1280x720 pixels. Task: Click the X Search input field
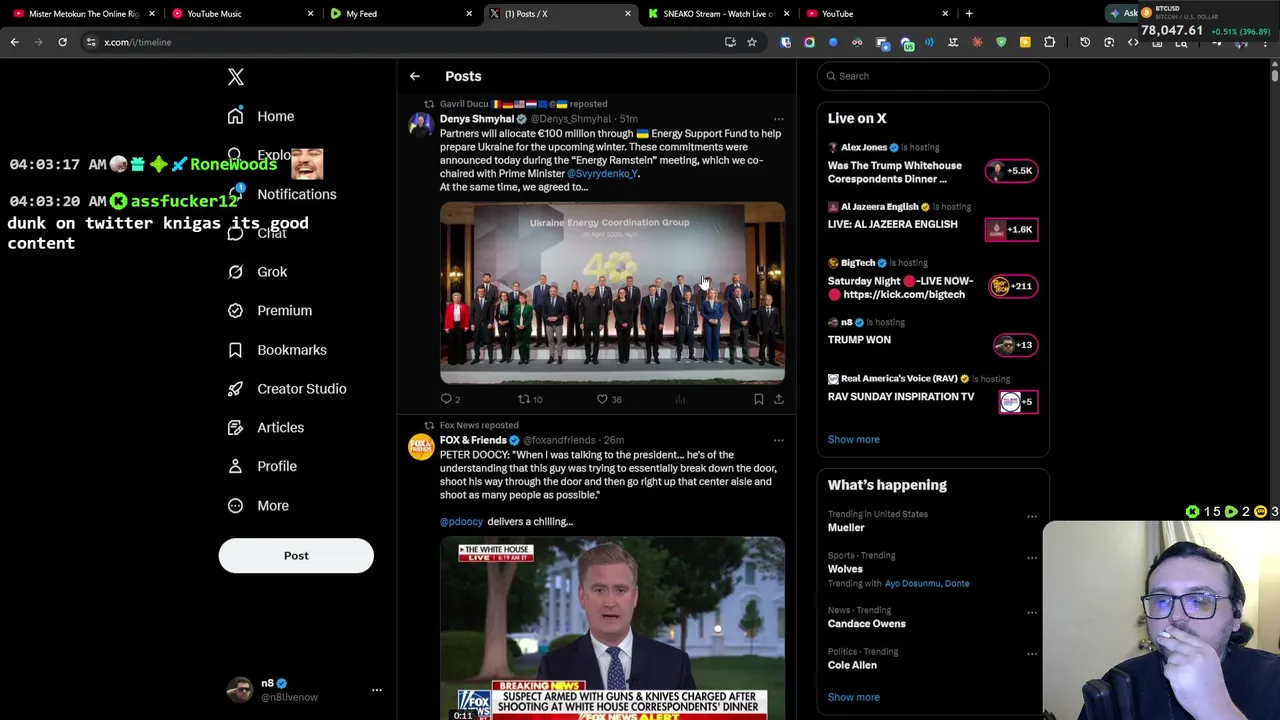(933, 76)
